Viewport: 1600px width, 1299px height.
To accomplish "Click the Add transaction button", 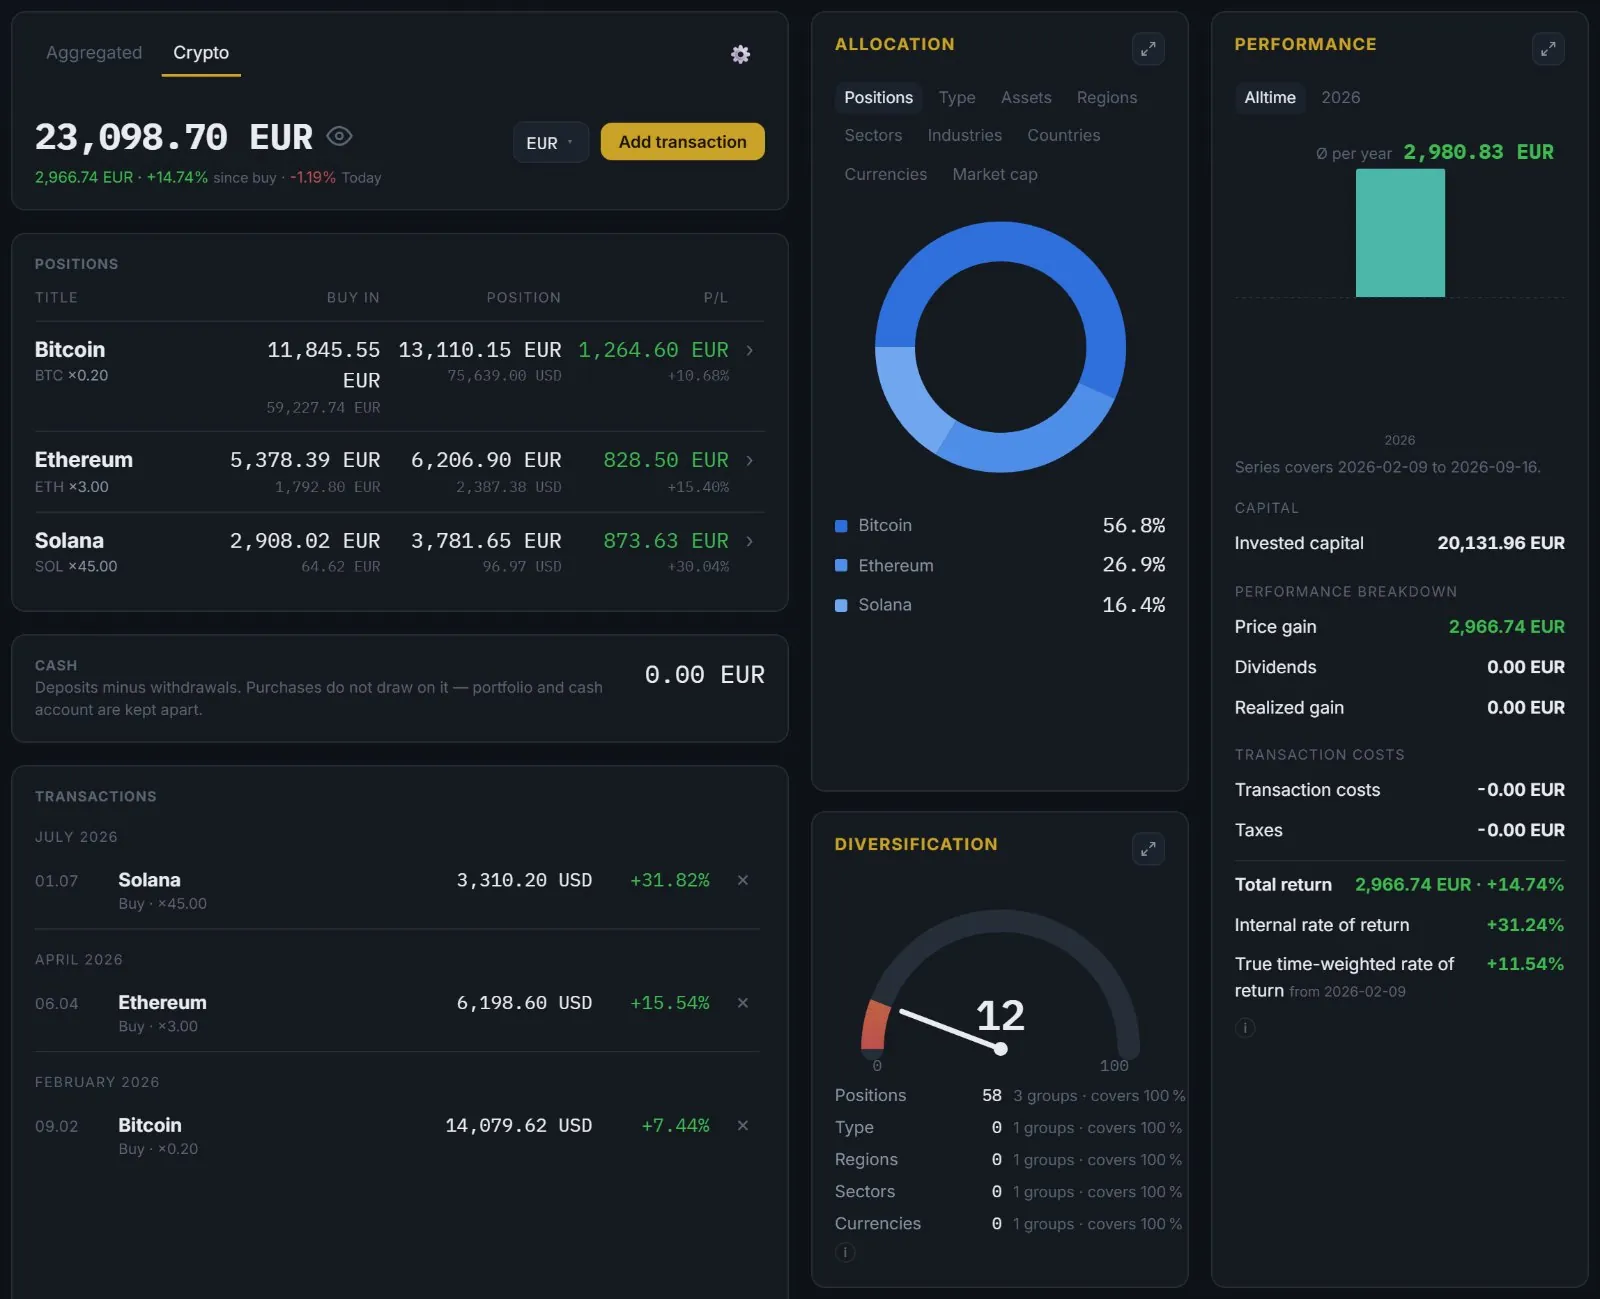I will [682, 142].
